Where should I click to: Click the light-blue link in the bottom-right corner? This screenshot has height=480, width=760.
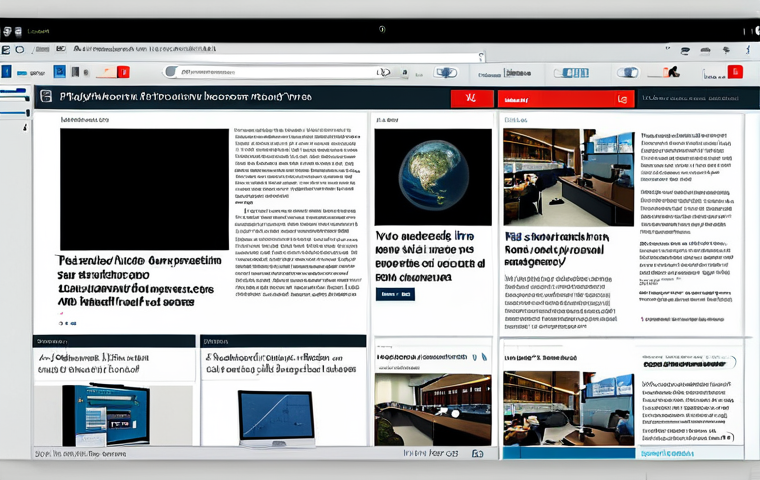click(x=667, y=453)
